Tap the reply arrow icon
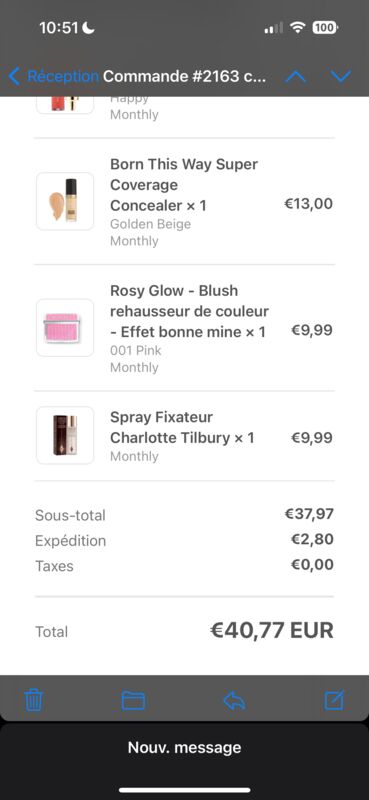Viewport: 369px width, 800px height. point(234,701)
